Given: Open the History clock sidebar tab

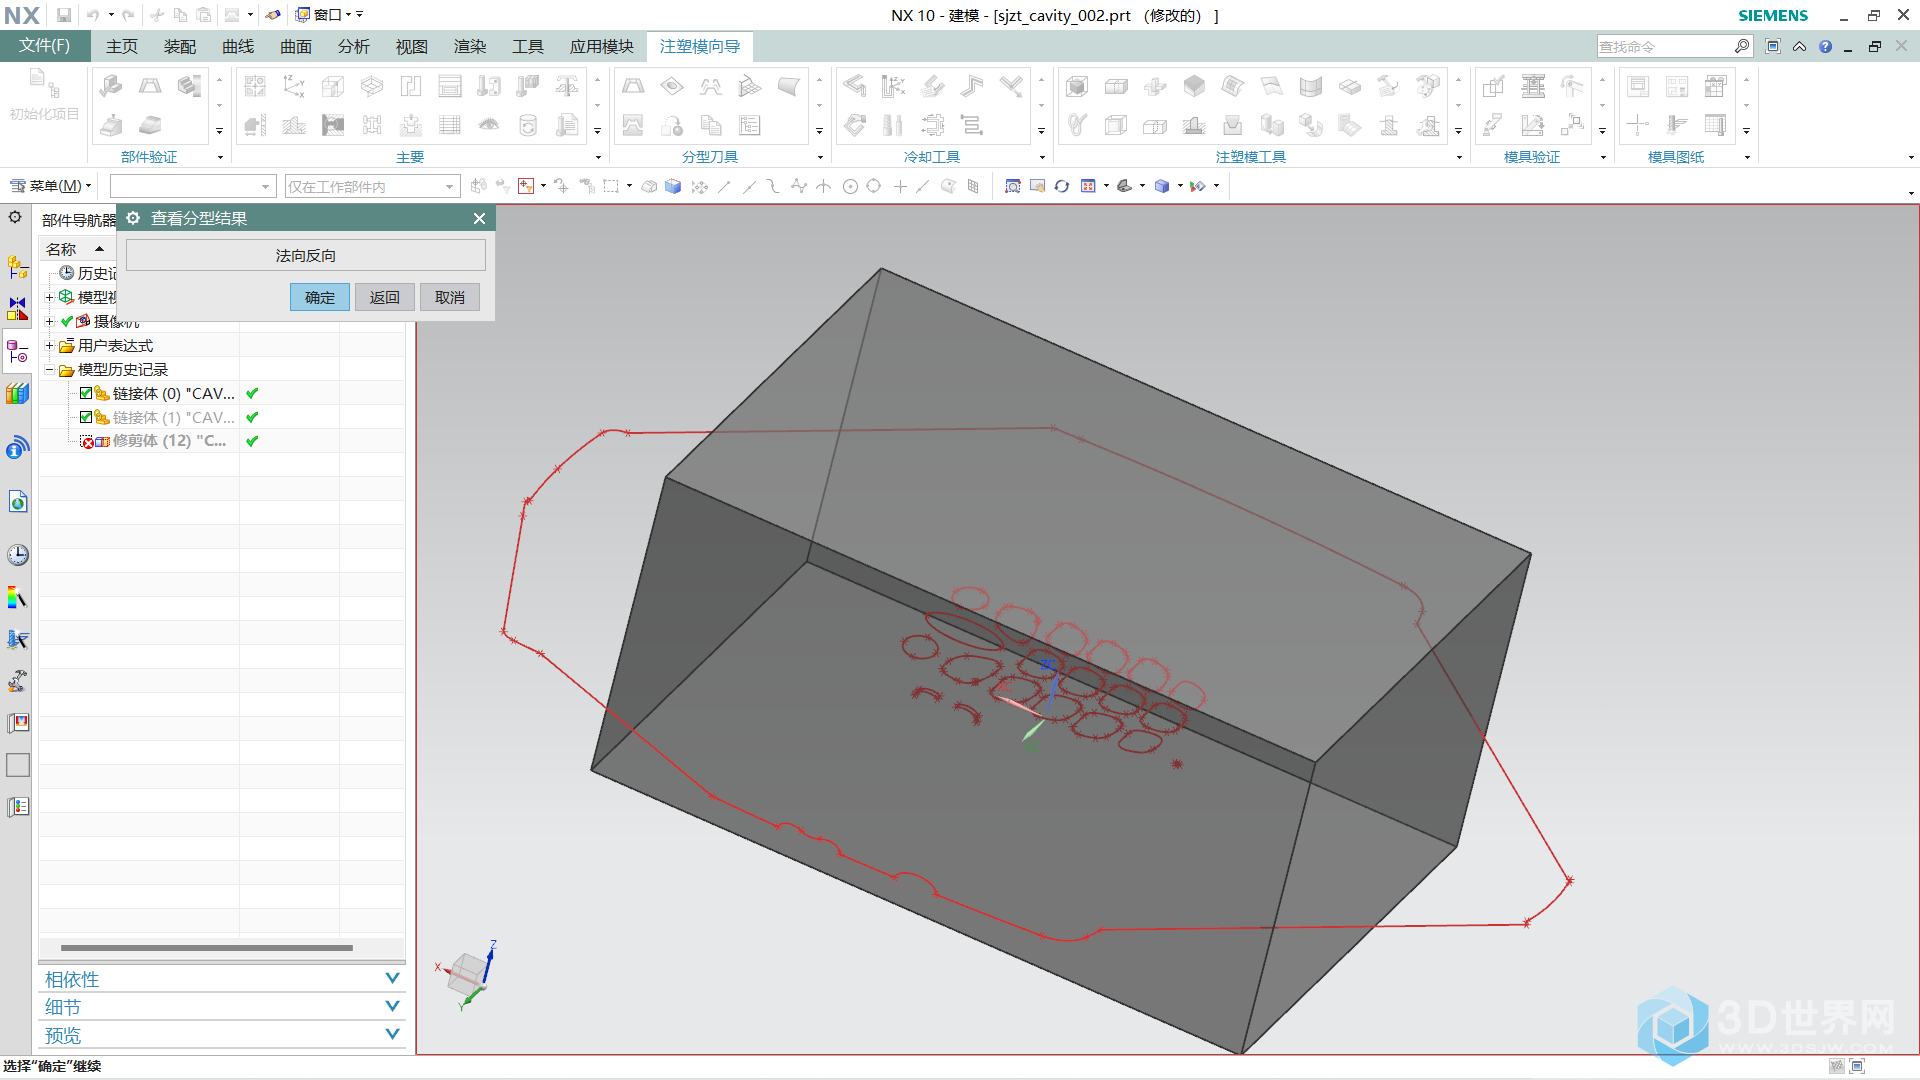Looking at the screenshot, I should tap(17, 555).
